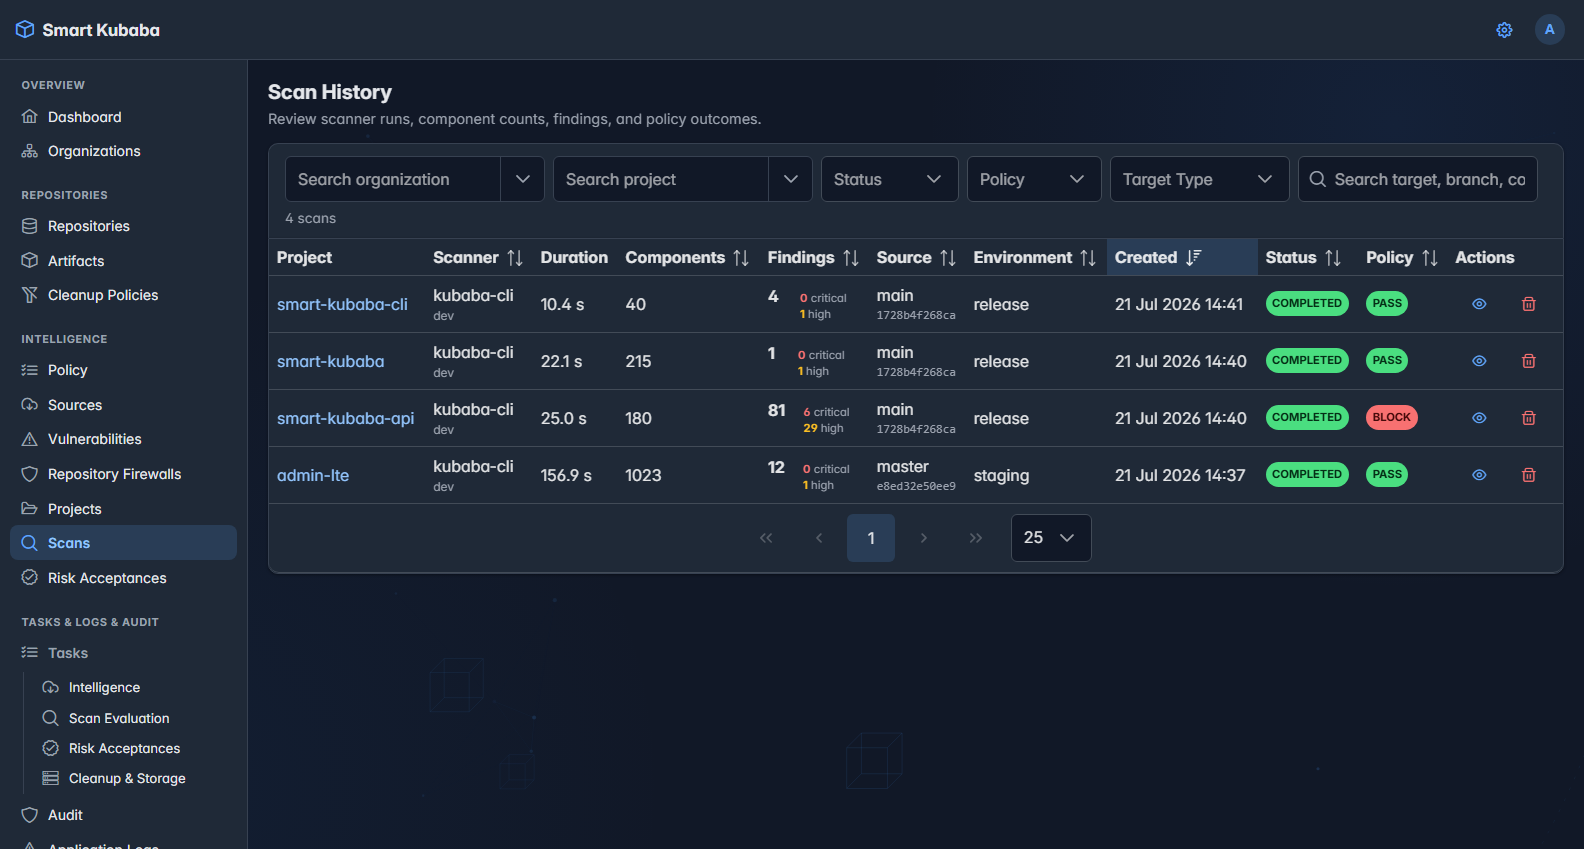1584x849 pixels.
Task: Delete the smart-kubaba-api scan
Action: click(x=1529, y=418)
